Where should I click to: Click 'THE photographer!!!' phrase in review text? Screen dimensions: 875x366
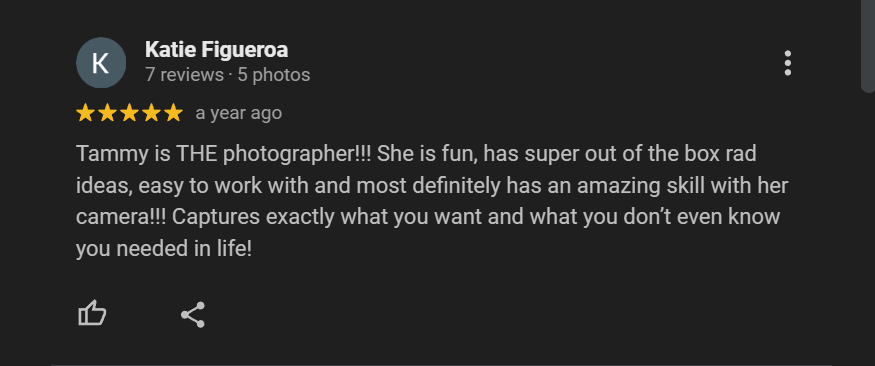[273, 154]
